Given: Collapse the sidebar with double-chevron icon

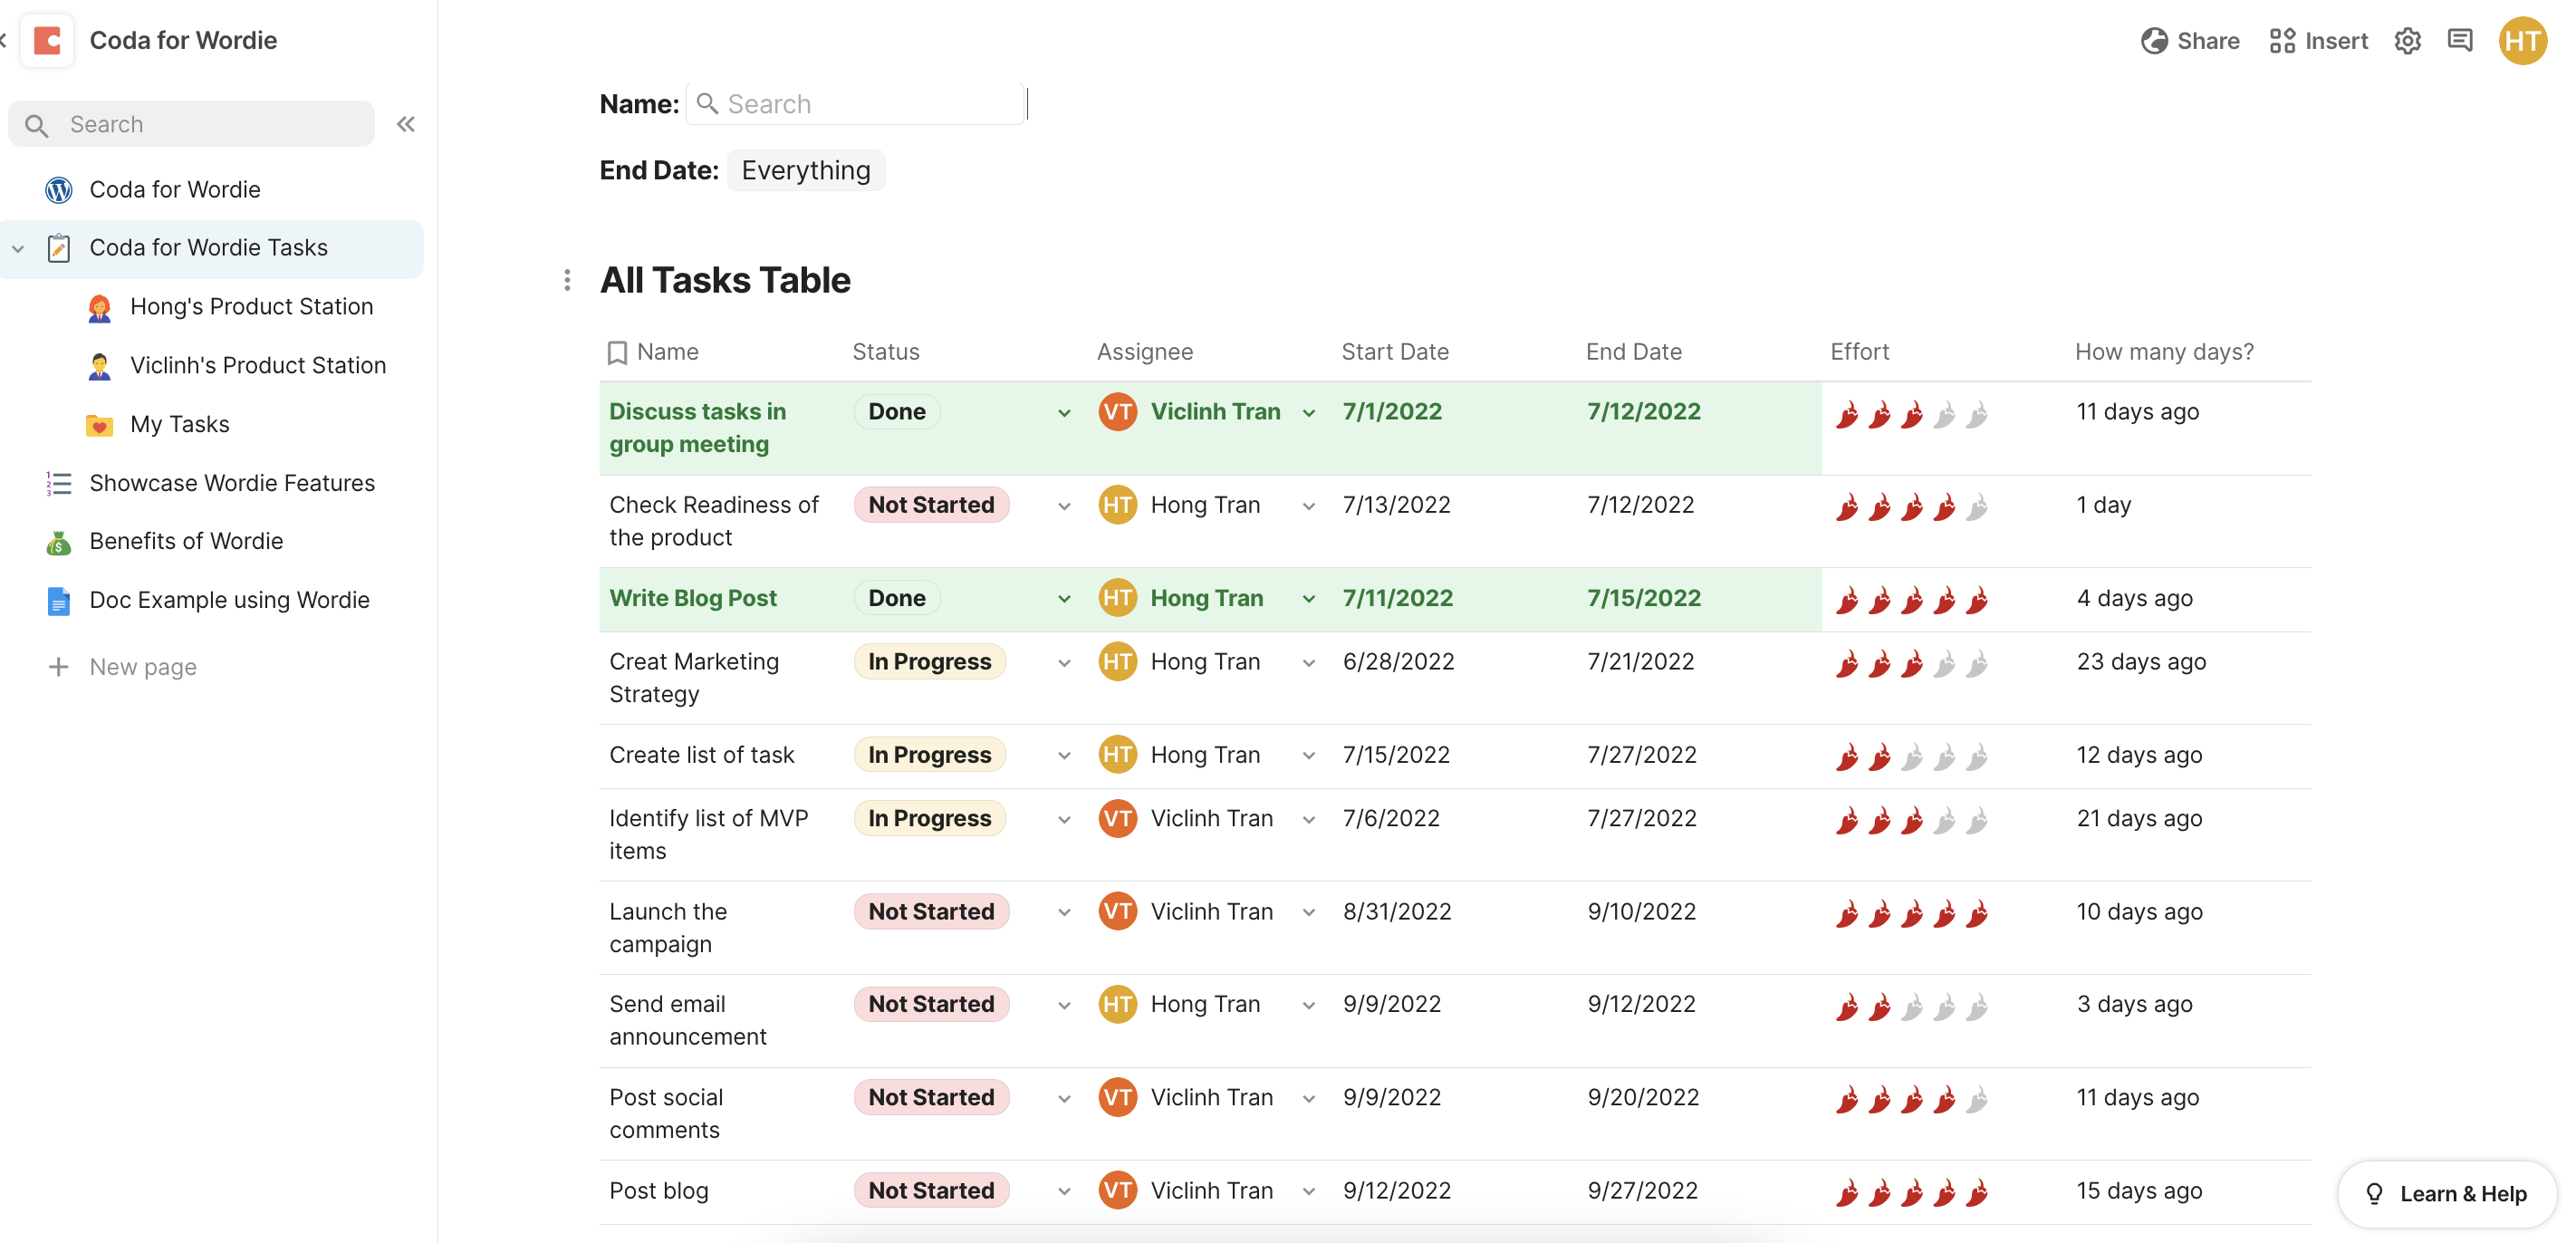Looking at the screenshot, I should coord(405,124).
